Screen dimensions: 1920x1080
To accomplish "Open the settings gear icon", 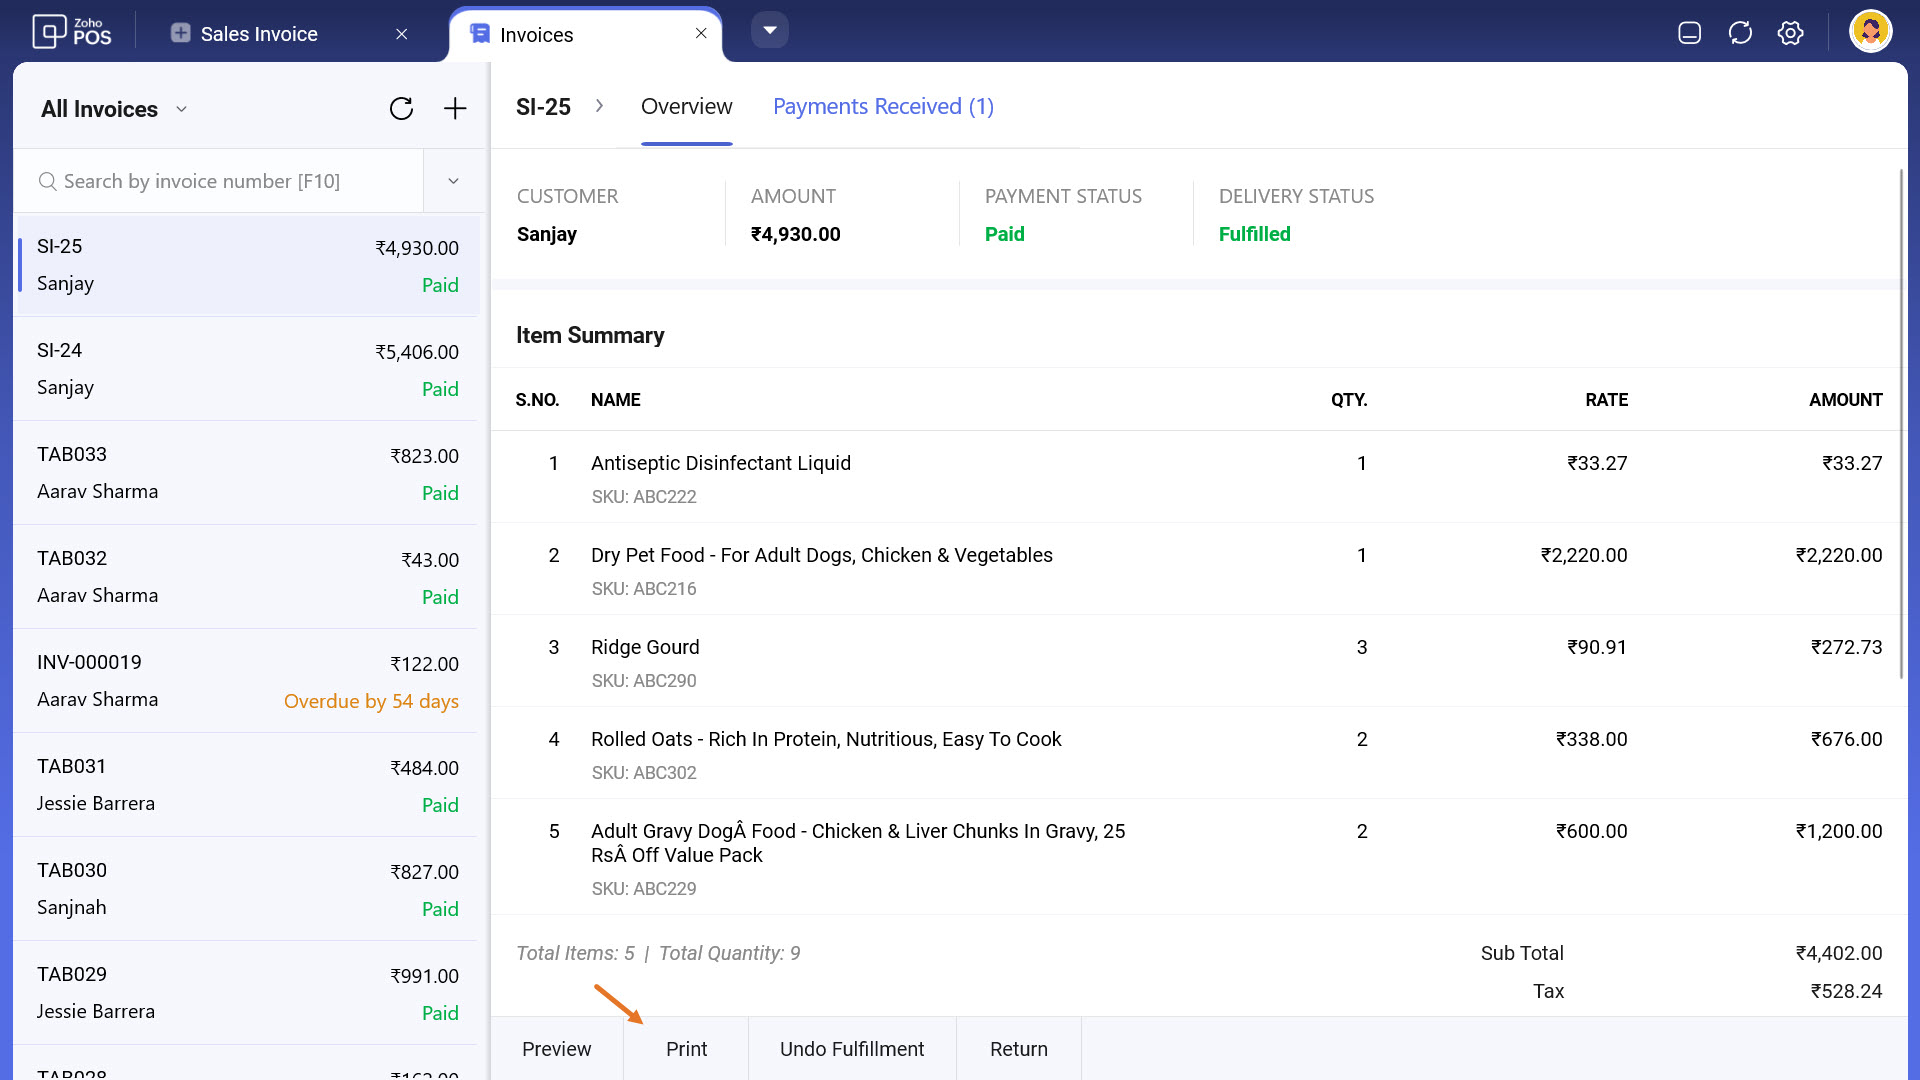I will [1790, 33].
